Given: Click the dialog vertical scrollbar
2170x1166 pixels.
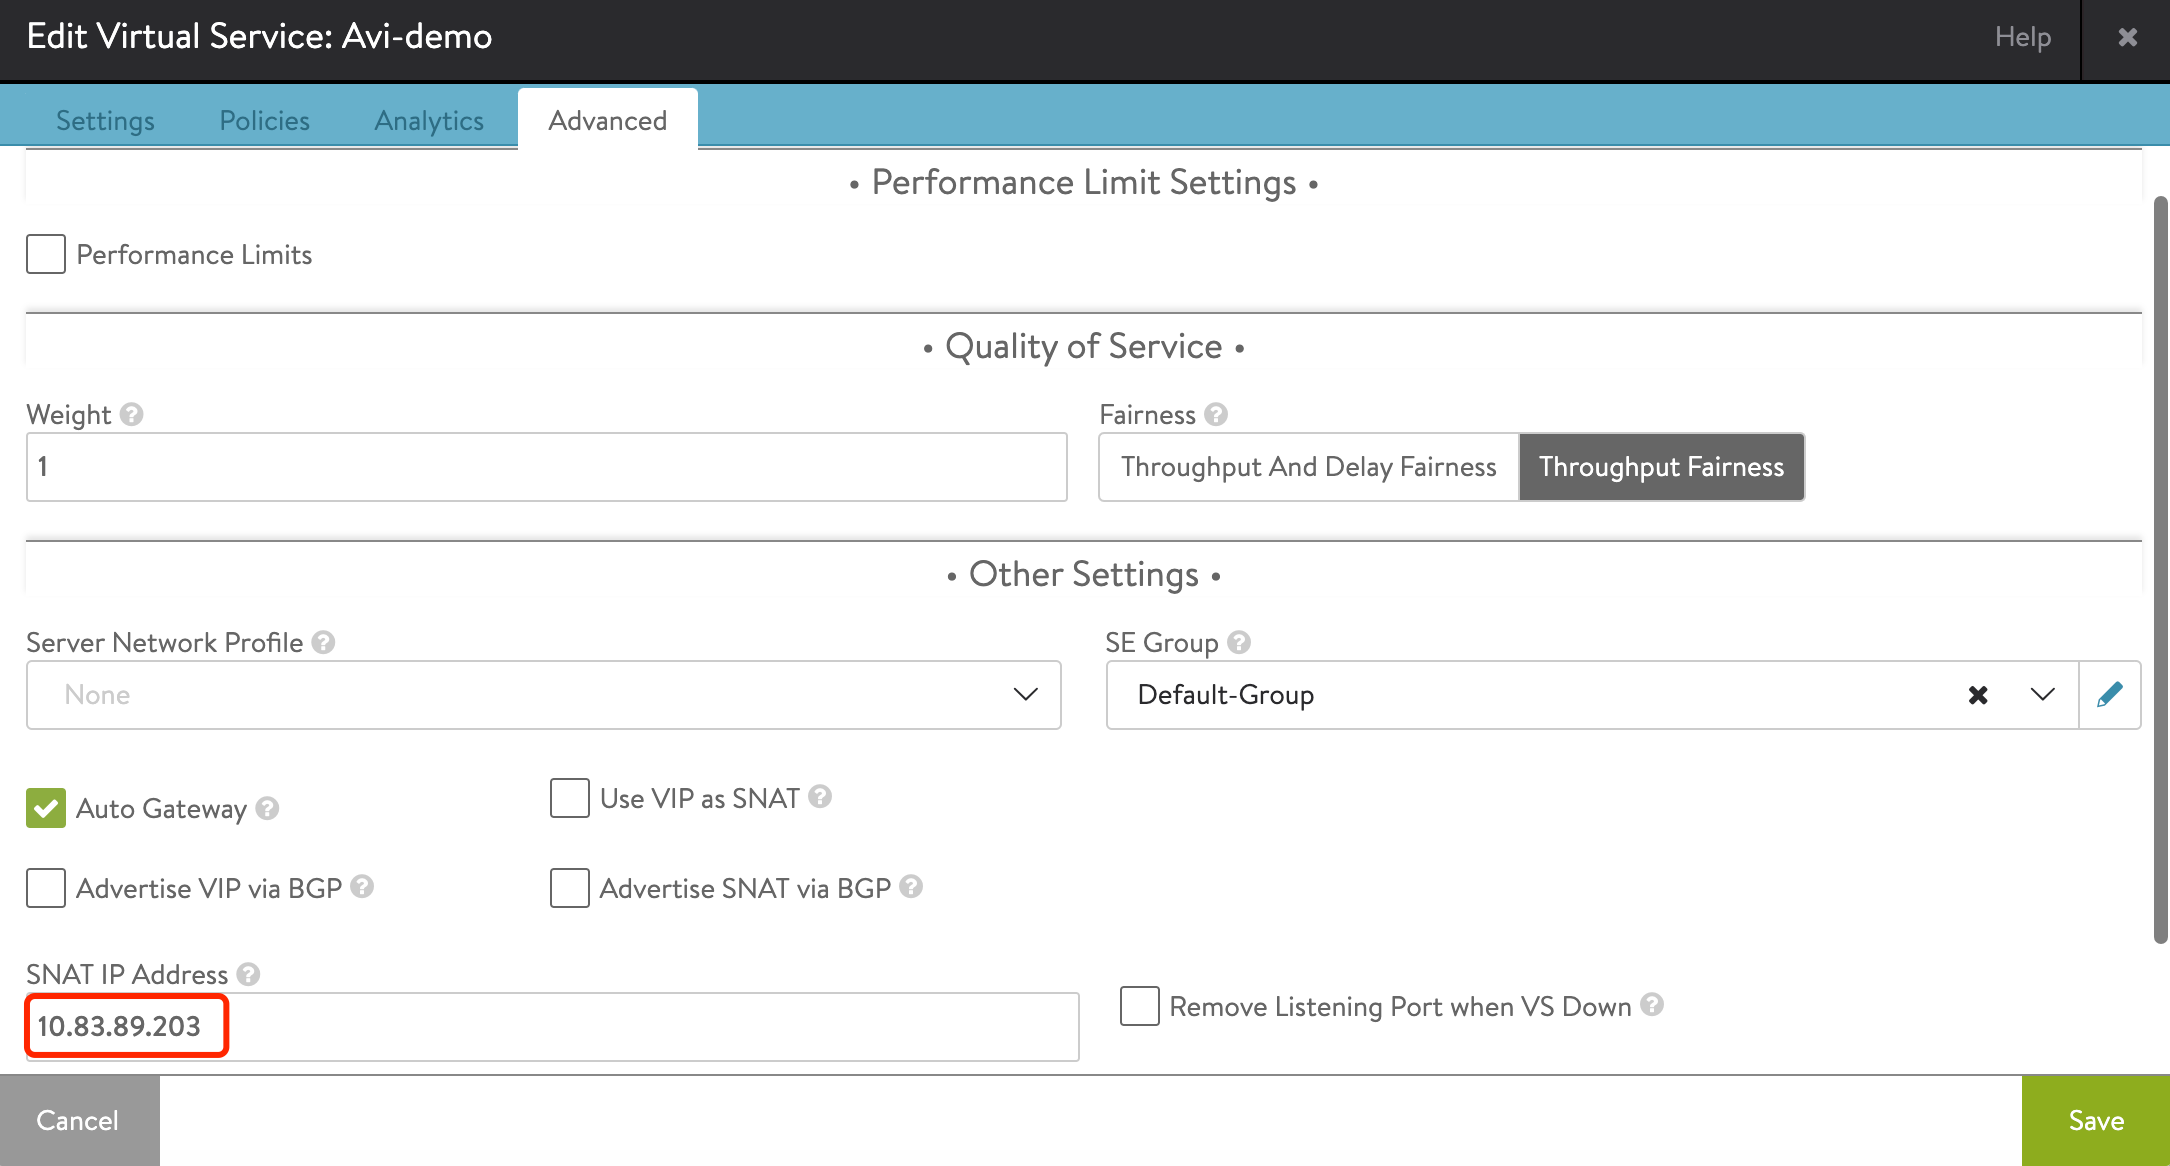Looking at the screenshot, I should tap(2160, 570).
